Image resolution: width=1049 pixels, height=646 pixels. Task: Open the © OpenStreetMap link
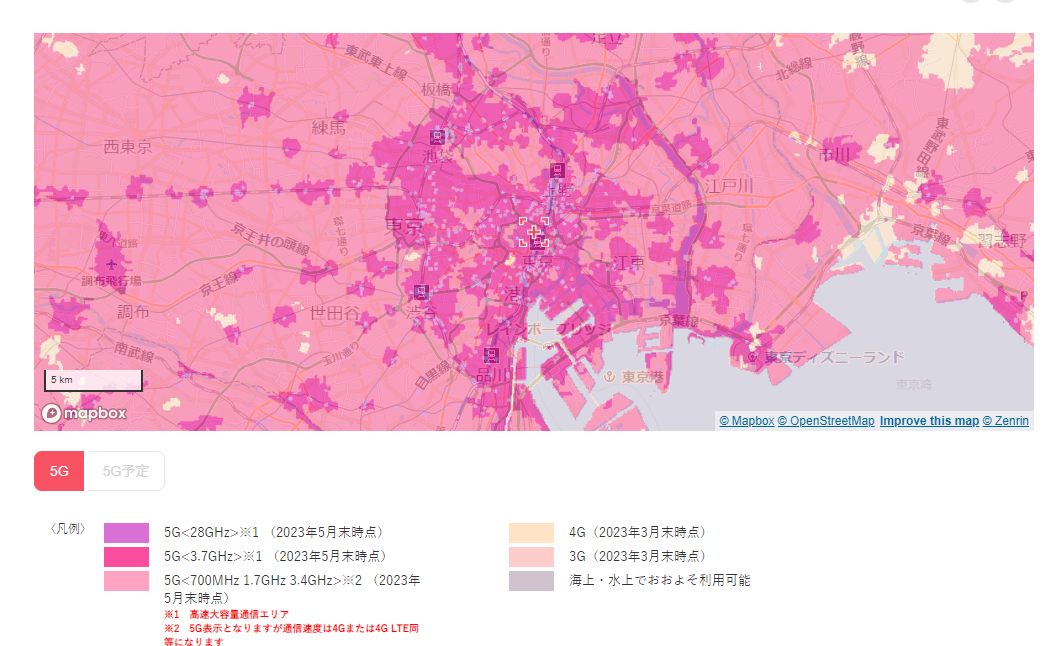coord(826,421)
